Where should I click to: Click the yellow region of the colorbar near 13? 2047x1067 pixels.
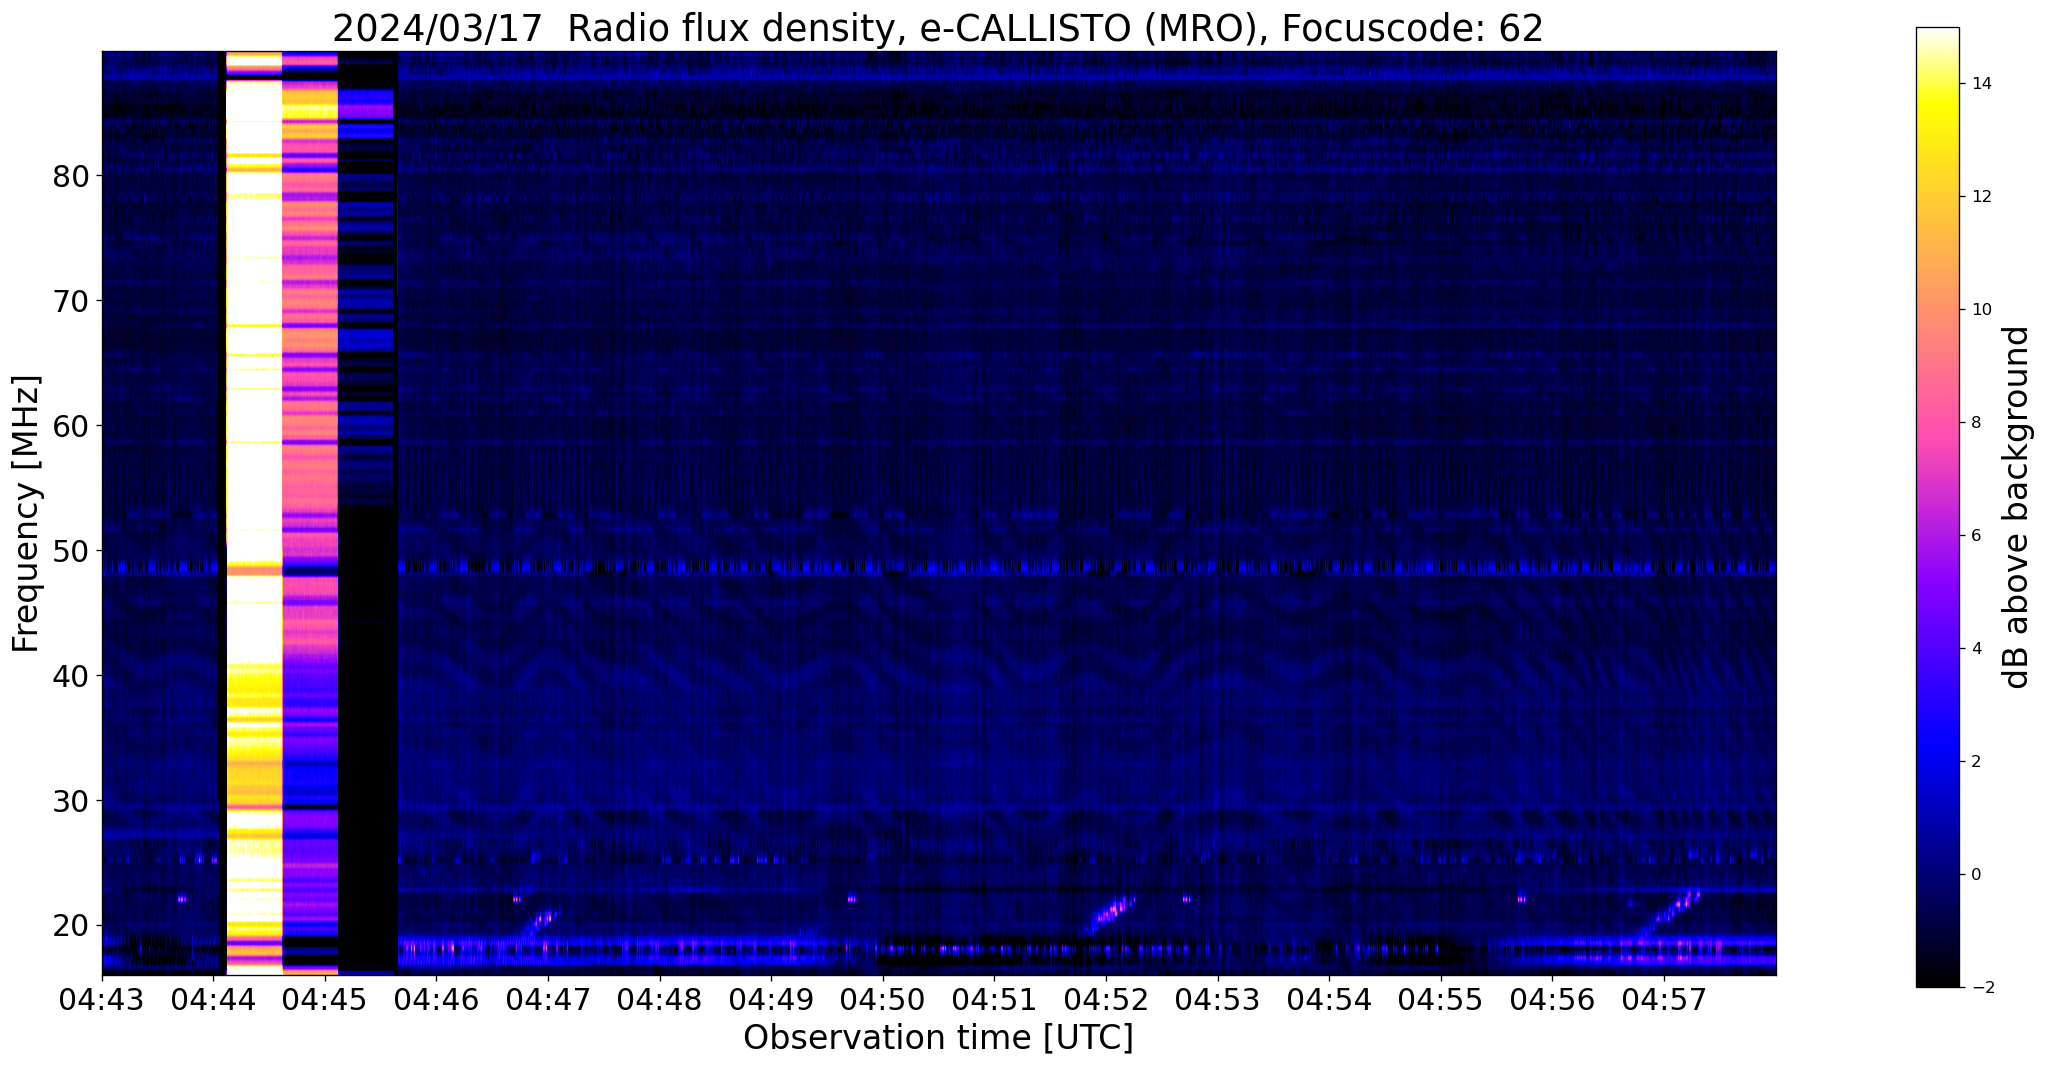coord(1937,140)
